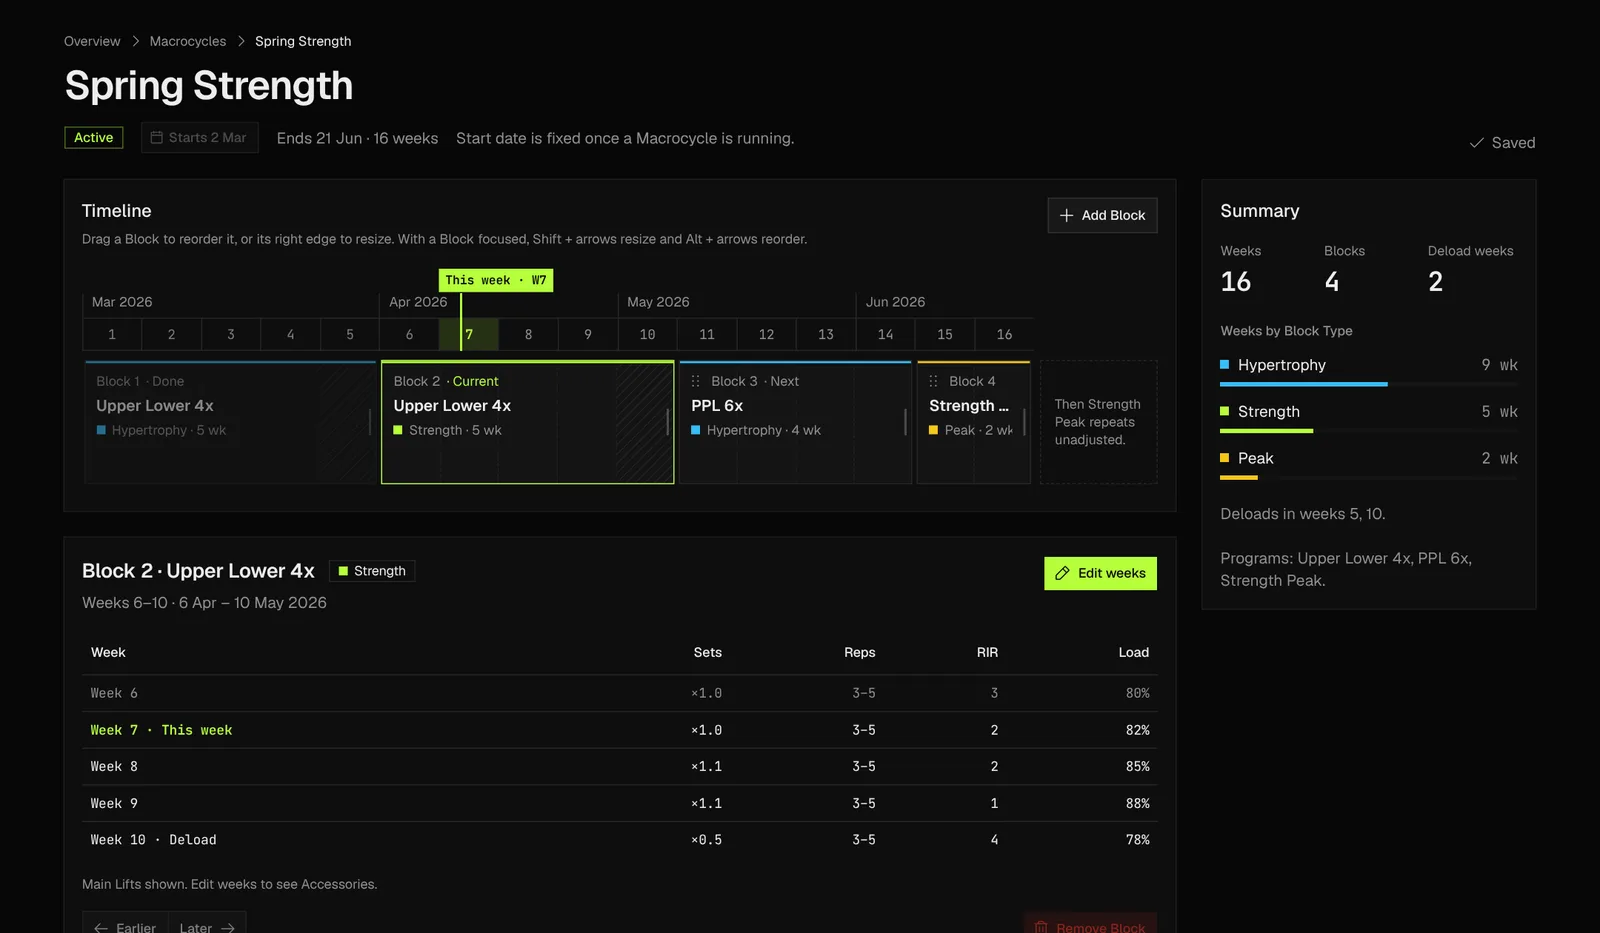
Task: Click ×0.5 sets value for Week 10
Action: 706,840
